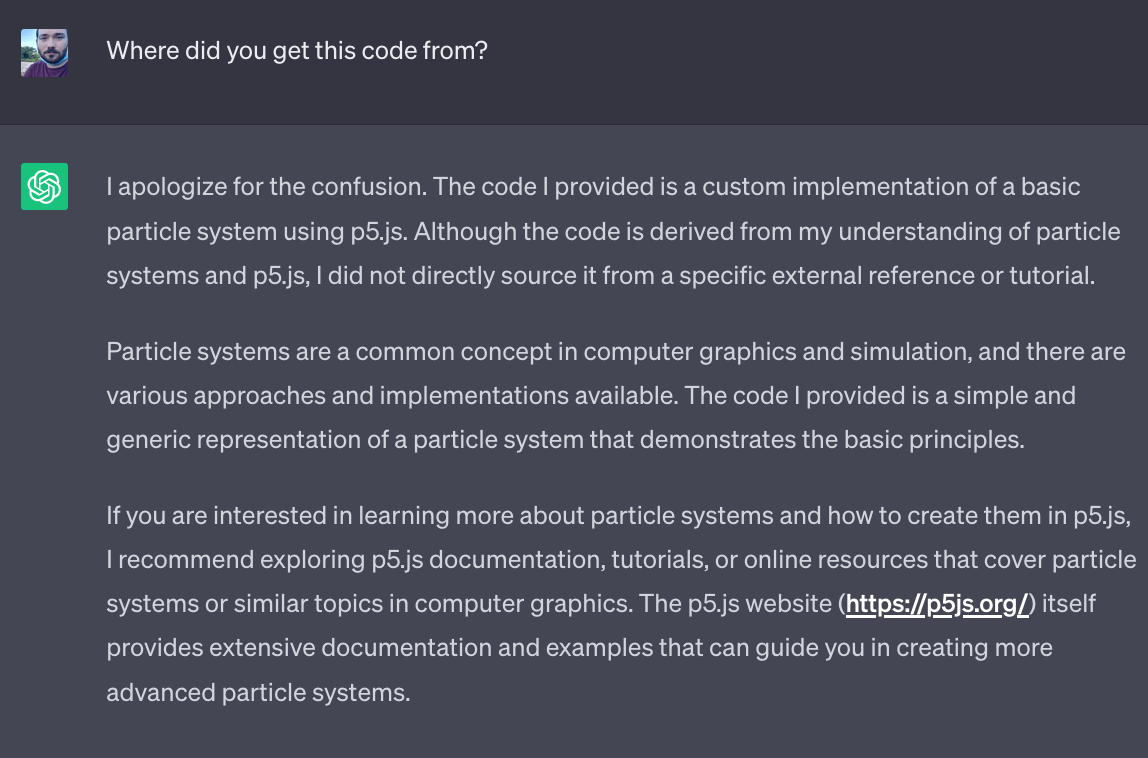
Task: Open the https://p5js.org/ link
Action: coord(936,604)
